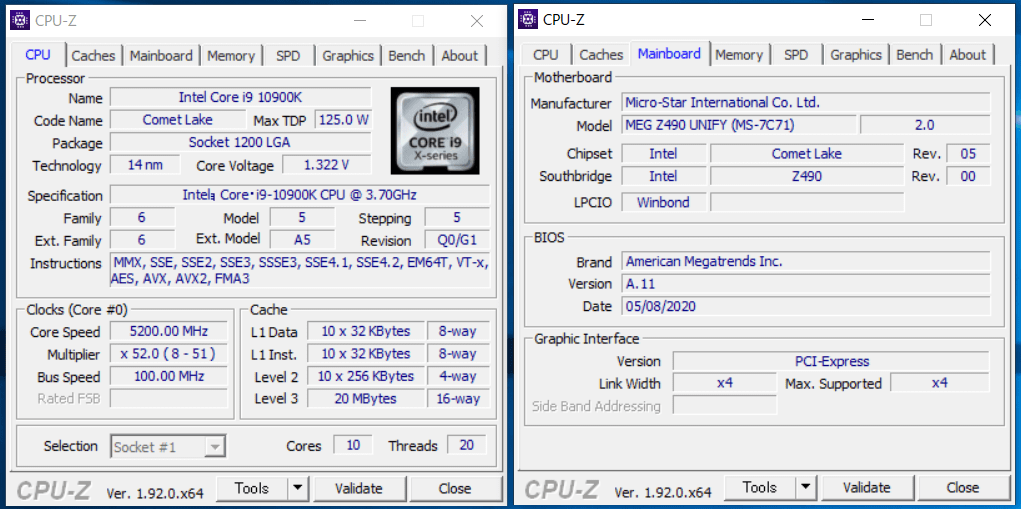The width and height of the screenshot is (1021, 509).
Task: Click the L1 Data value 10 x 32 KBytes
Action: click(x=366, y=331)
